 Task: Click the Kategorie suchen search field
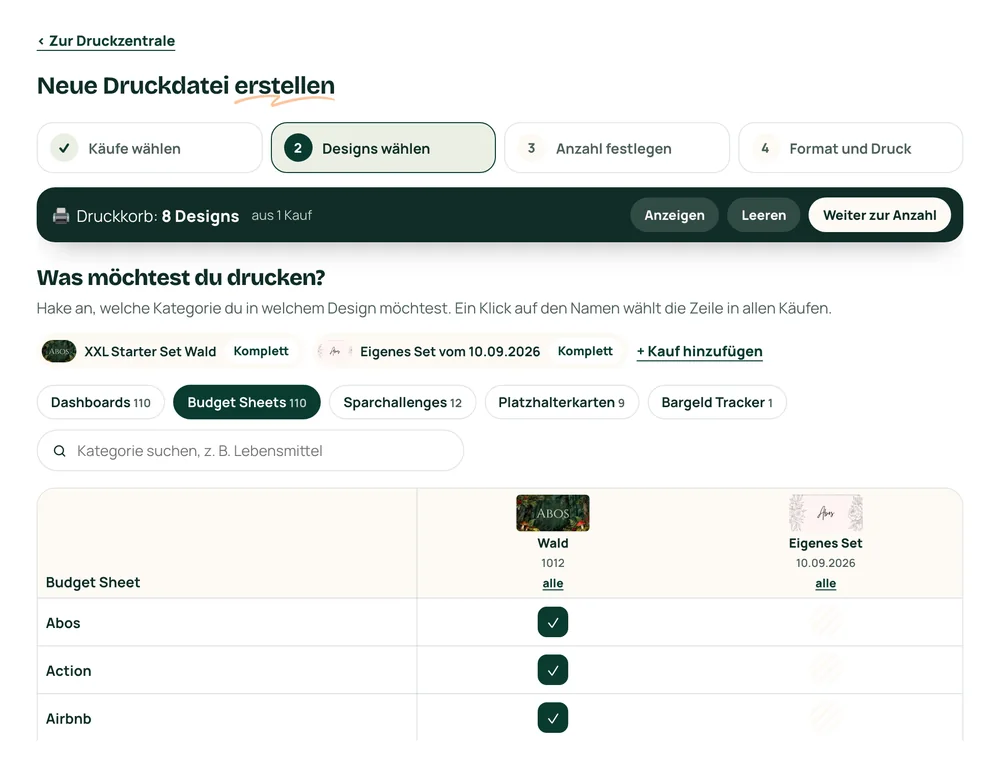point(251,451)
